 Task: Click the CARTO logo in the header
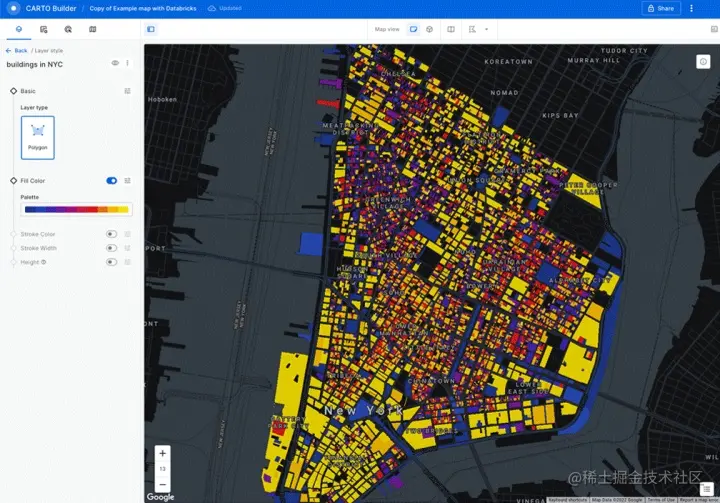[13, 8]
